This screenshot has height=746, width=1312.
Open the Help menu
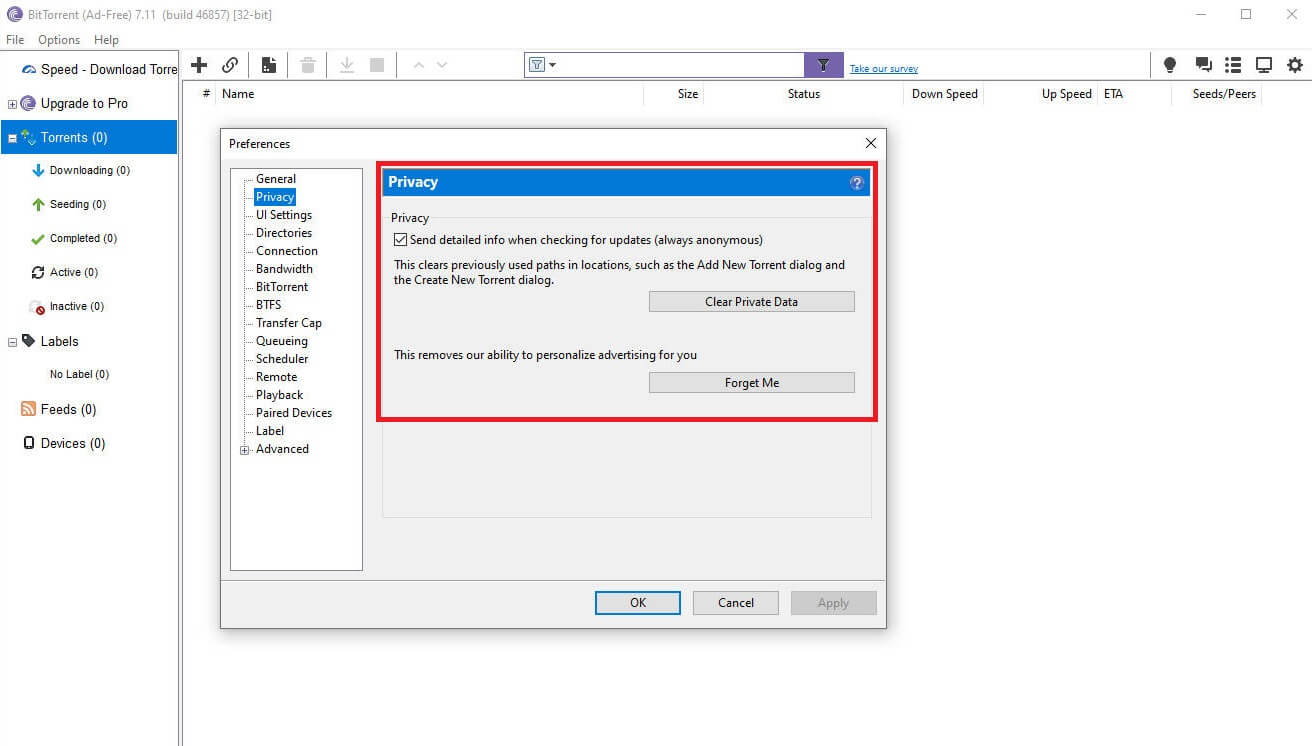pos(106,40)
